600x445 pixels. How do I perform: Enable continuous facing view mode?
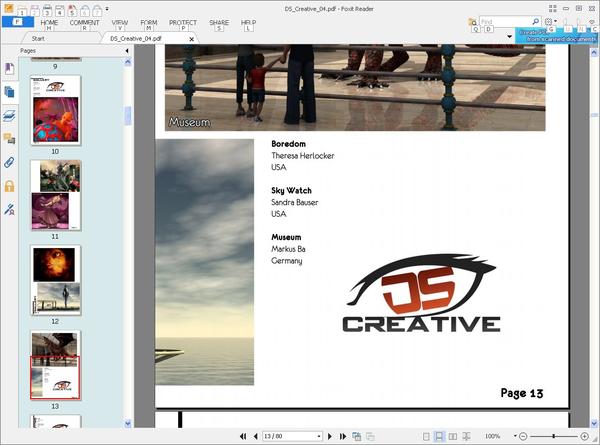point(466,436)
